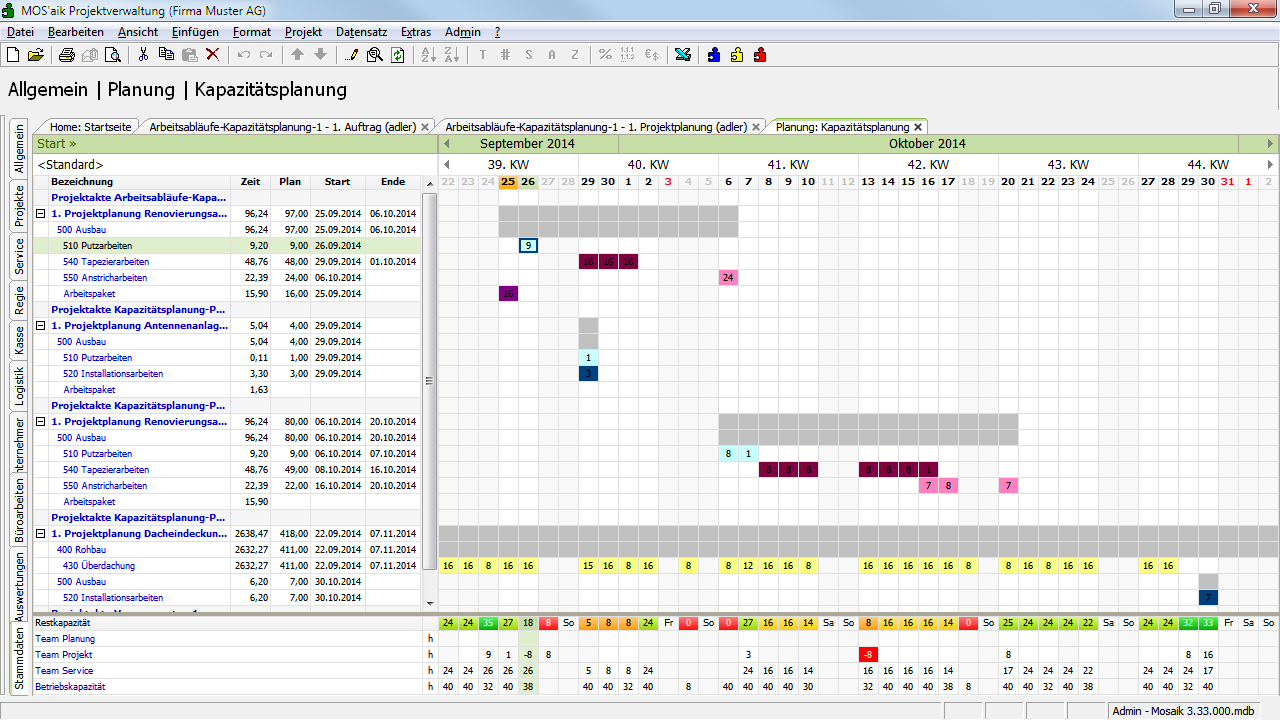Switch to the 1. Projektplanung (adler) tab

596,127
